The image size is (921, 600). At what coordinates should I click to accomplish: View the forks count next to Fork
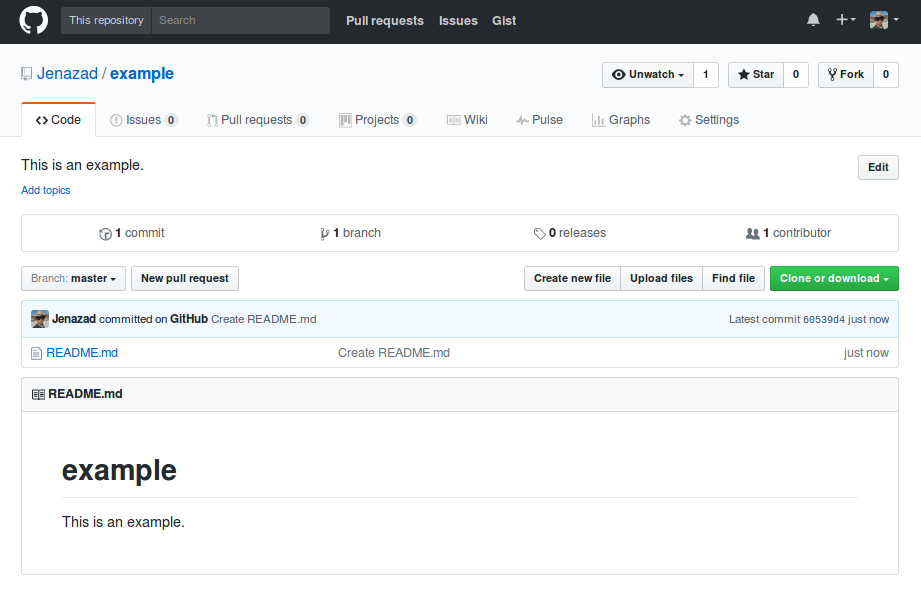tap(886, 75)
